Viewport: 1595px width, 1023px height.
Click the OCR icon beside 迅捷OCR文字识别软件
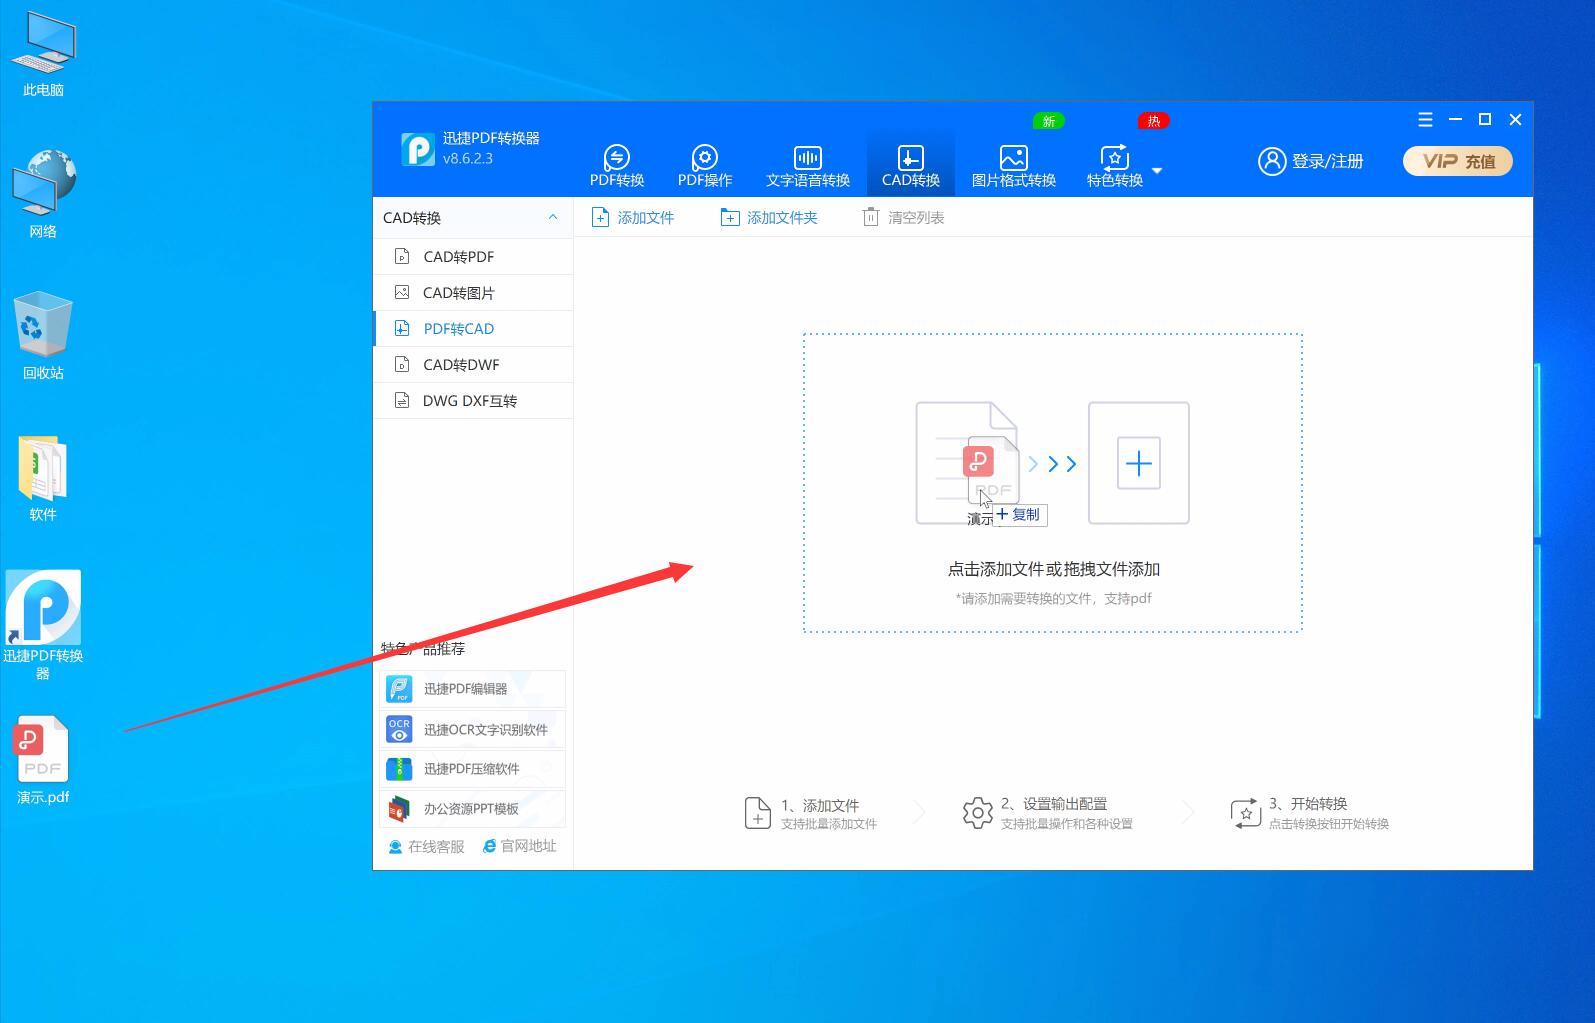point(399,729)
